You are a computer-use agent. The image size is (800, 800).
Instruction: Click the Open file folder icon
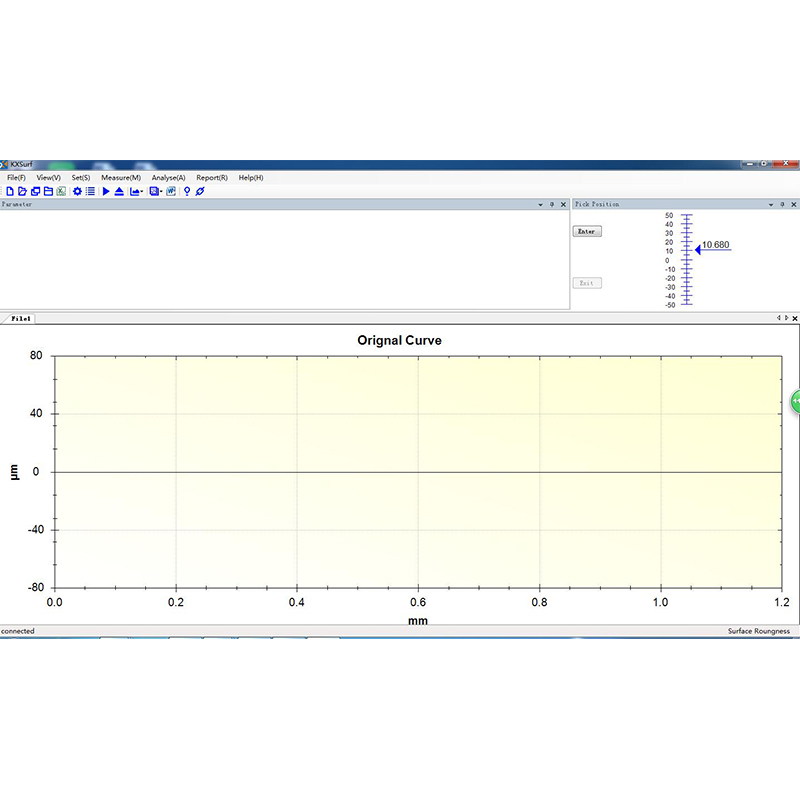22,191
